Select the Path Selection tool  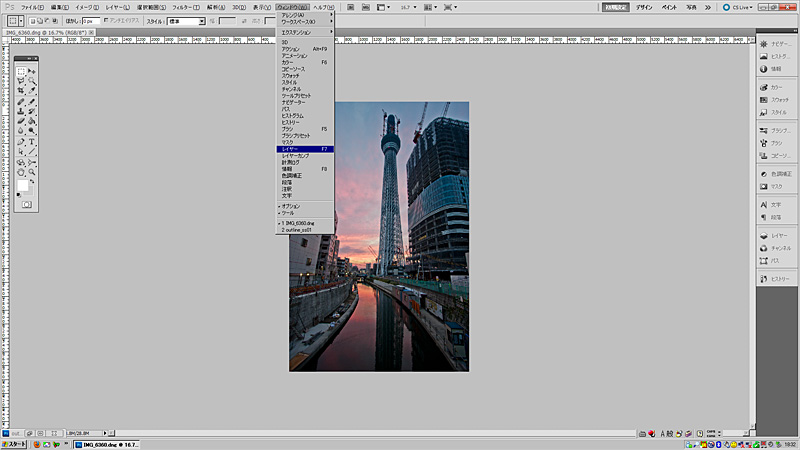[x=21, y=152]
